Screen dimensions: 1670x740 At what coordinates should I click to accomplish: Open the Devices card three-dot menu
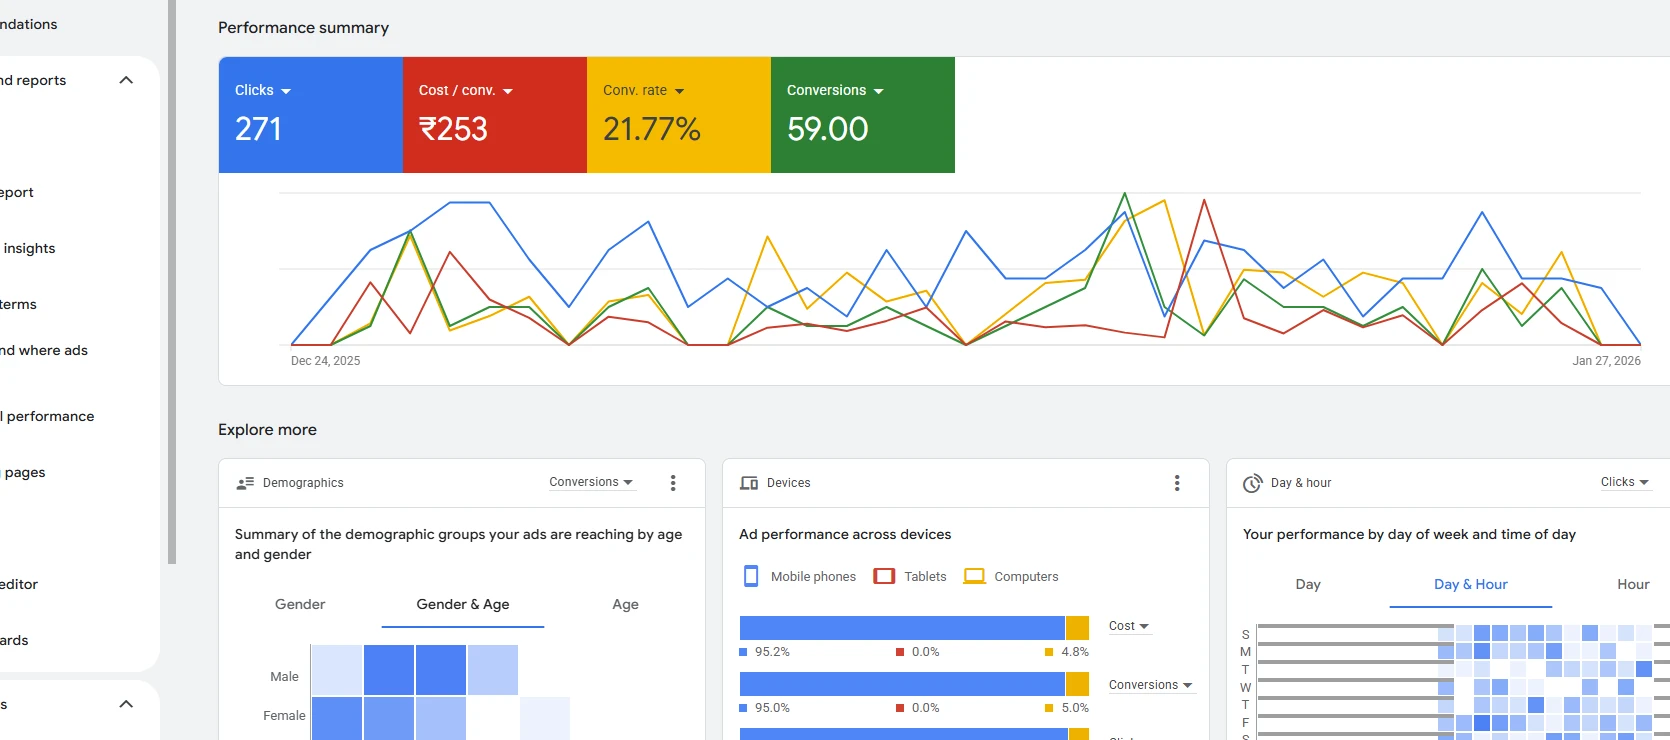(x=1177, y=483)
